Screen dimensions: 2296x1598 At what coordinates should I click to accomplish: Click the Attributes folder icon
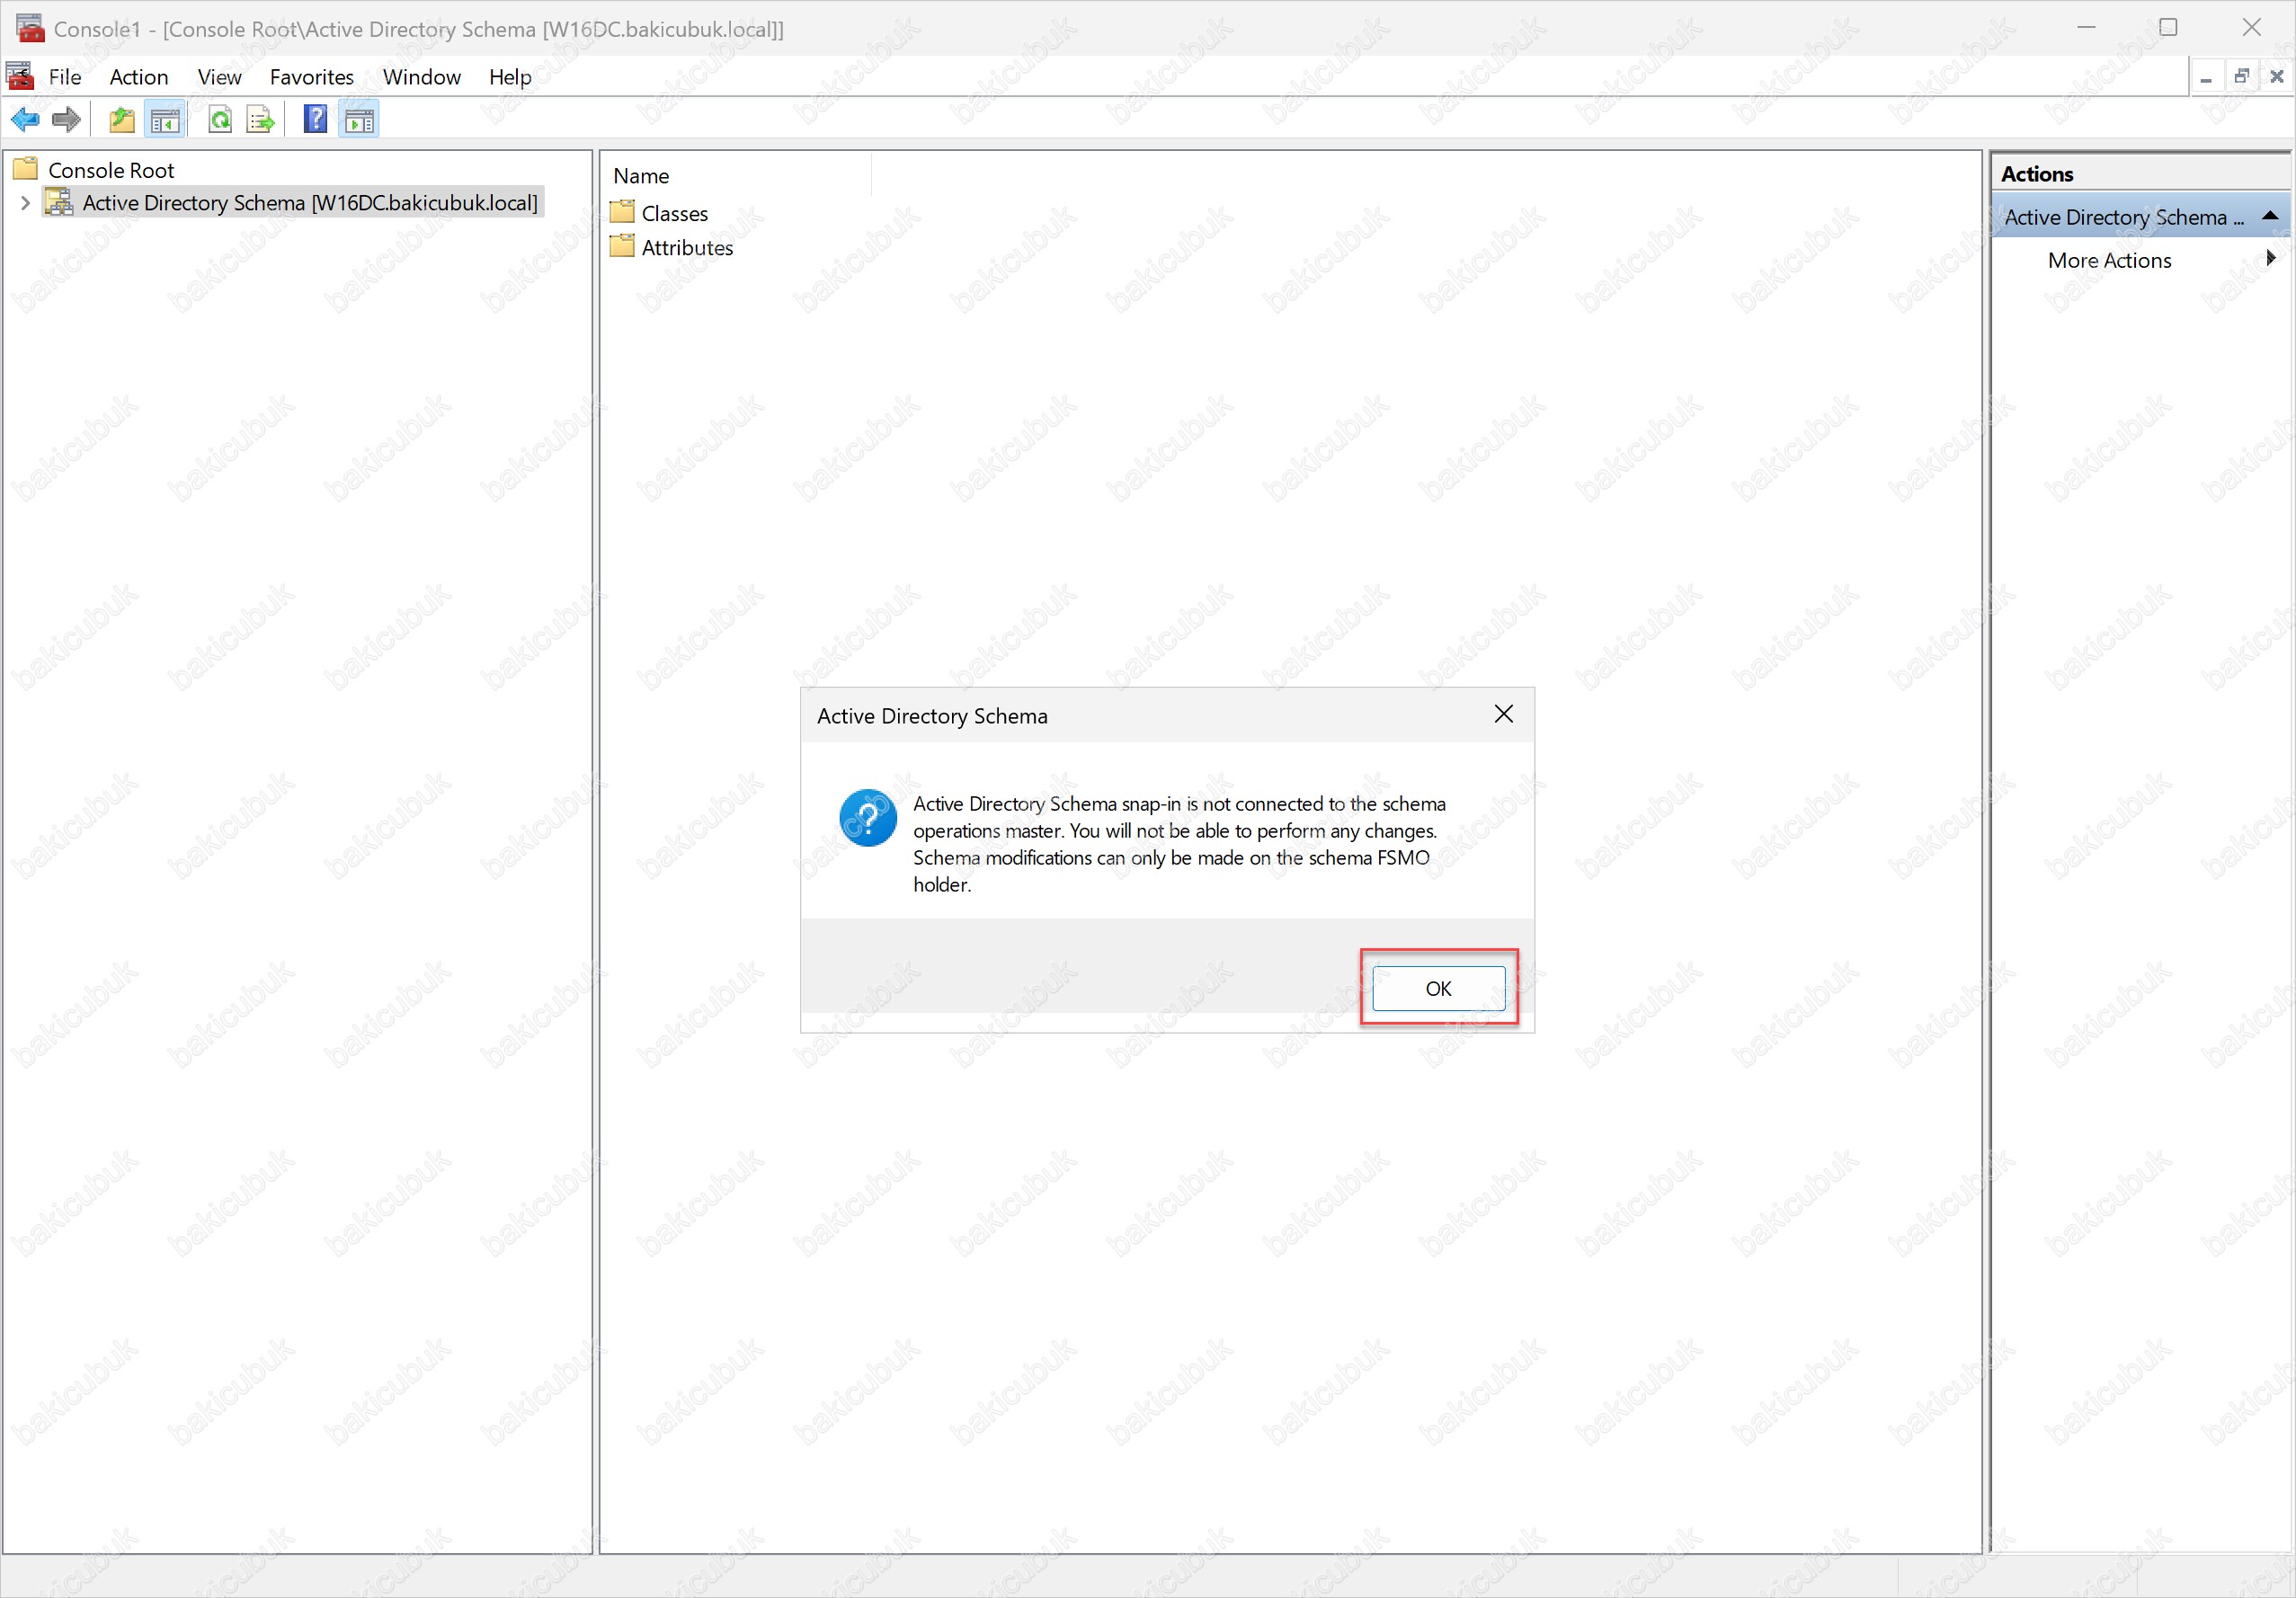[622, 246]
